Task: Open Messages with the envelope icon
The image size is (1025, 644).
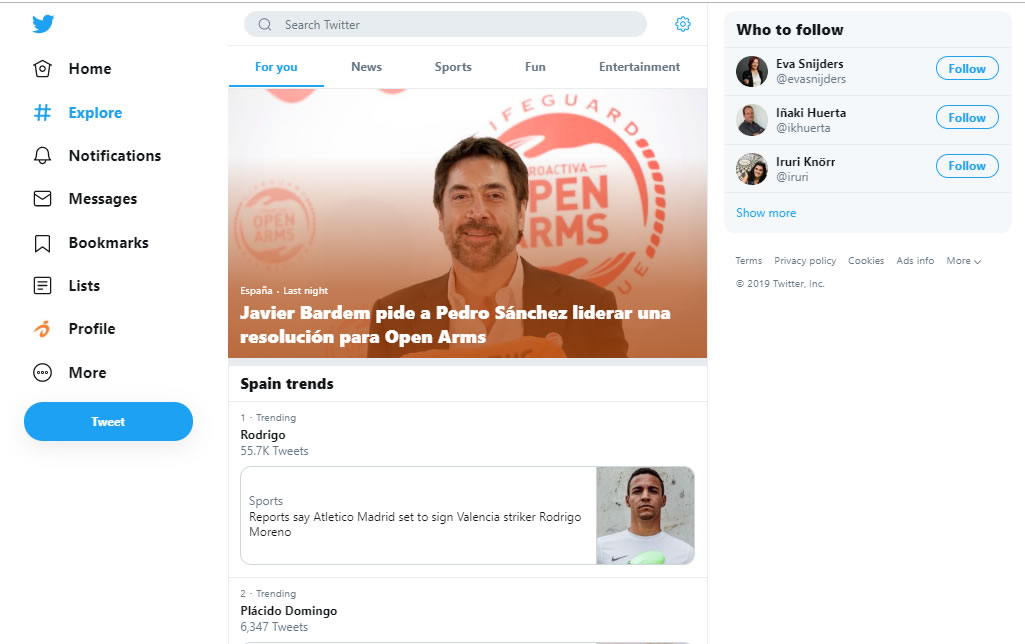Action: pos(44,198)
